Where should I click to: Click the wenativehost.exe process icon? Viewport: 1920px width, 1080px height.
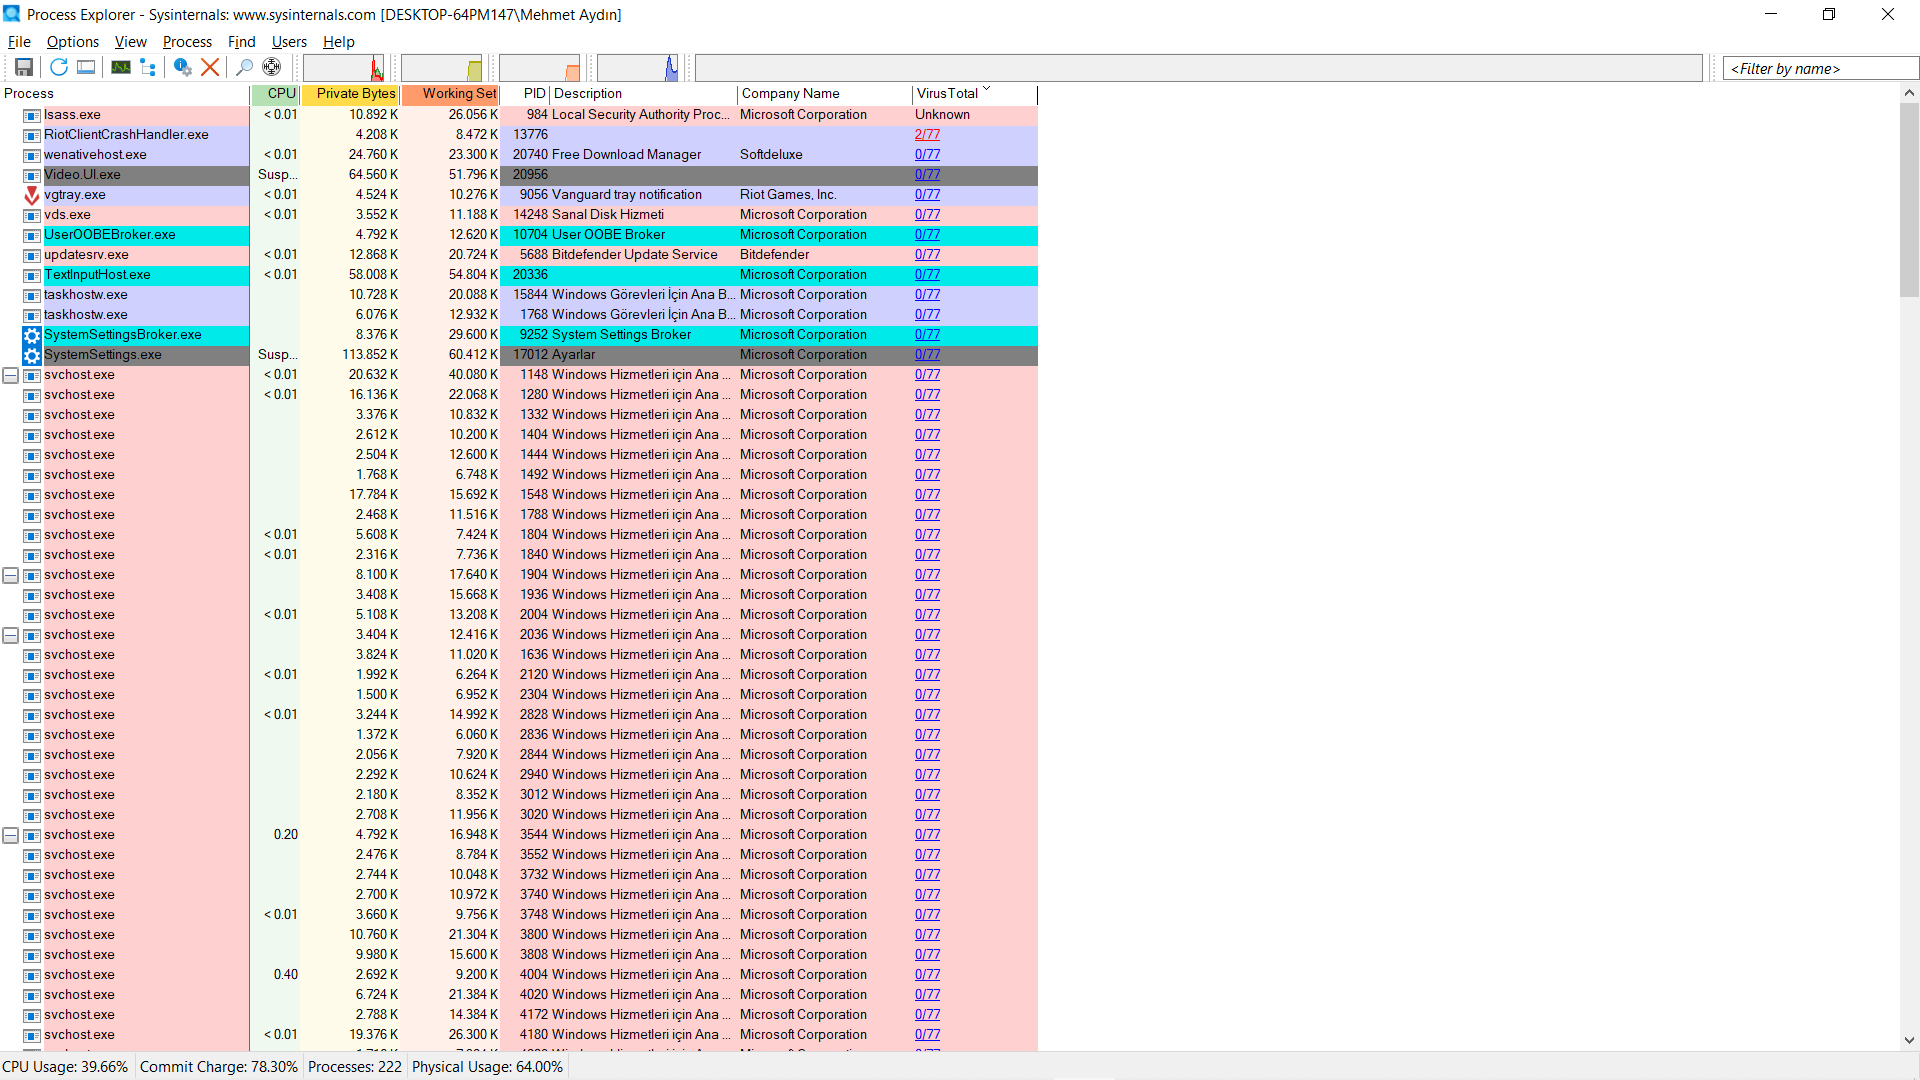(32, 155)
